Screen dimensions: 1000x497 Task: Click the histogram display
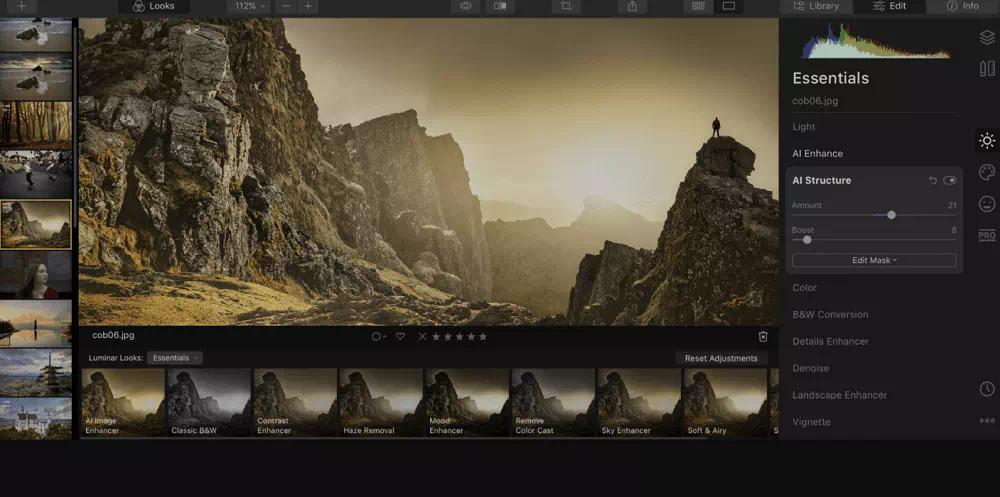click(x=876, y=41)
